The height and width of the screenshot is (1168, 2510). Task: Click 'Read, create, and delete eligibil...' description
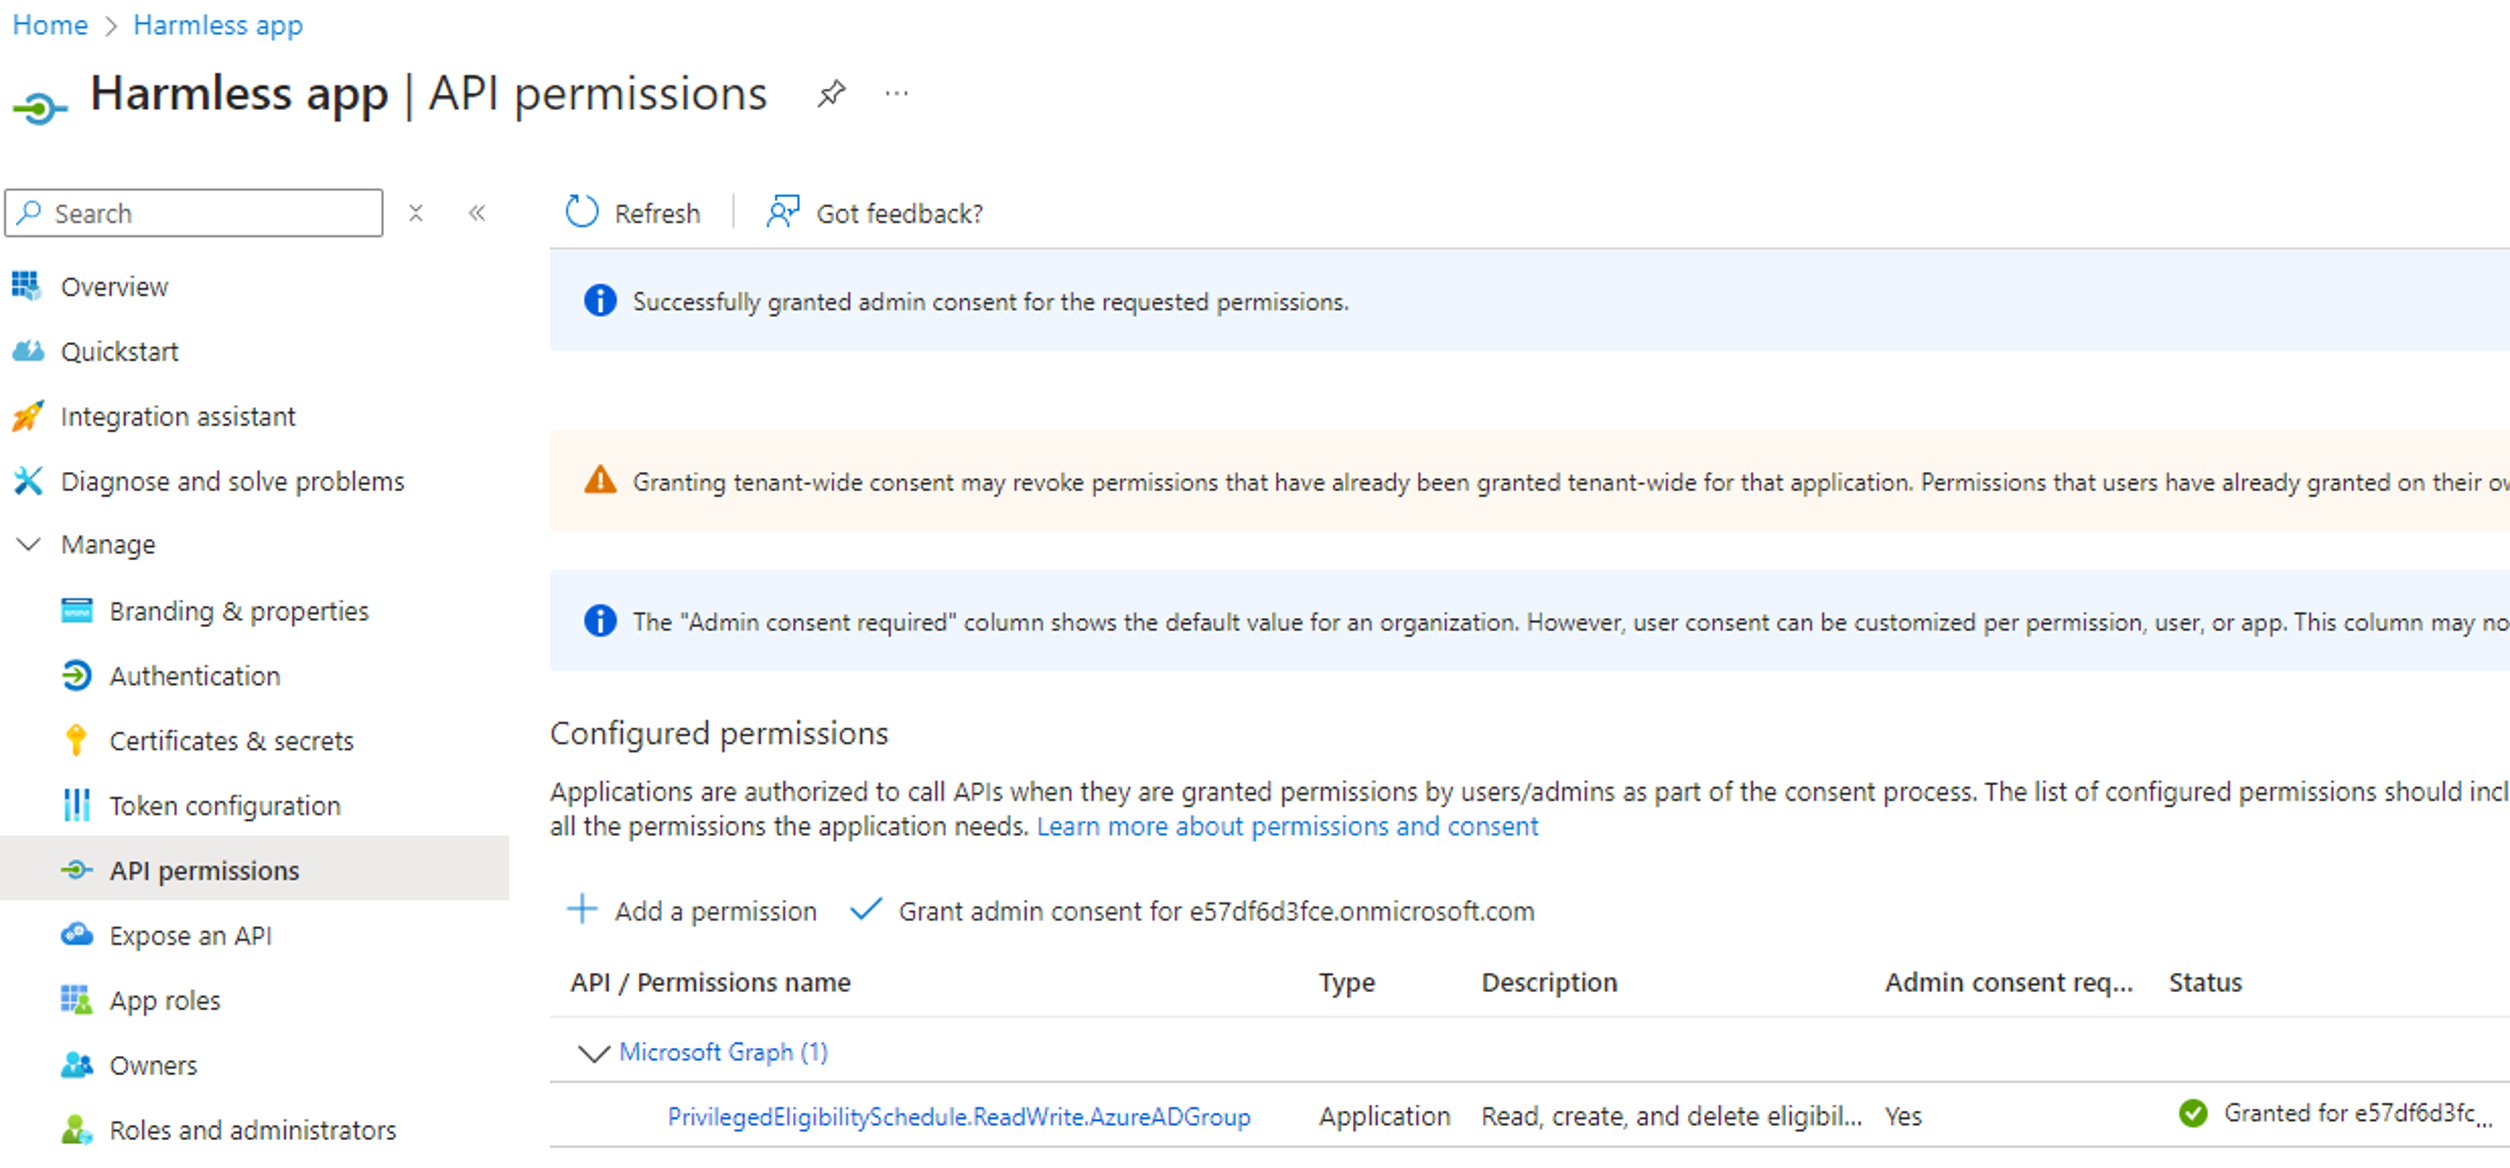click(1671, 1116)
